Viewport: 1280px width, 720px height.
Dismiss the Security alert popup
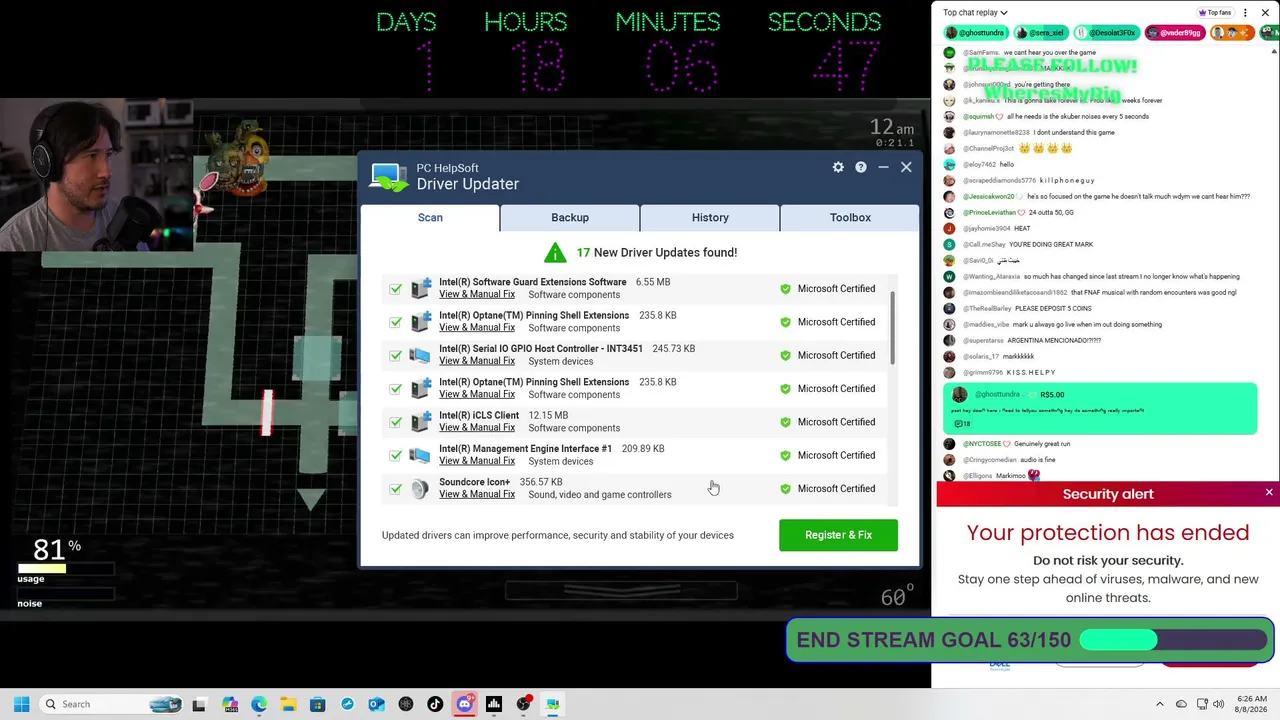click(x=1269, y=493)
